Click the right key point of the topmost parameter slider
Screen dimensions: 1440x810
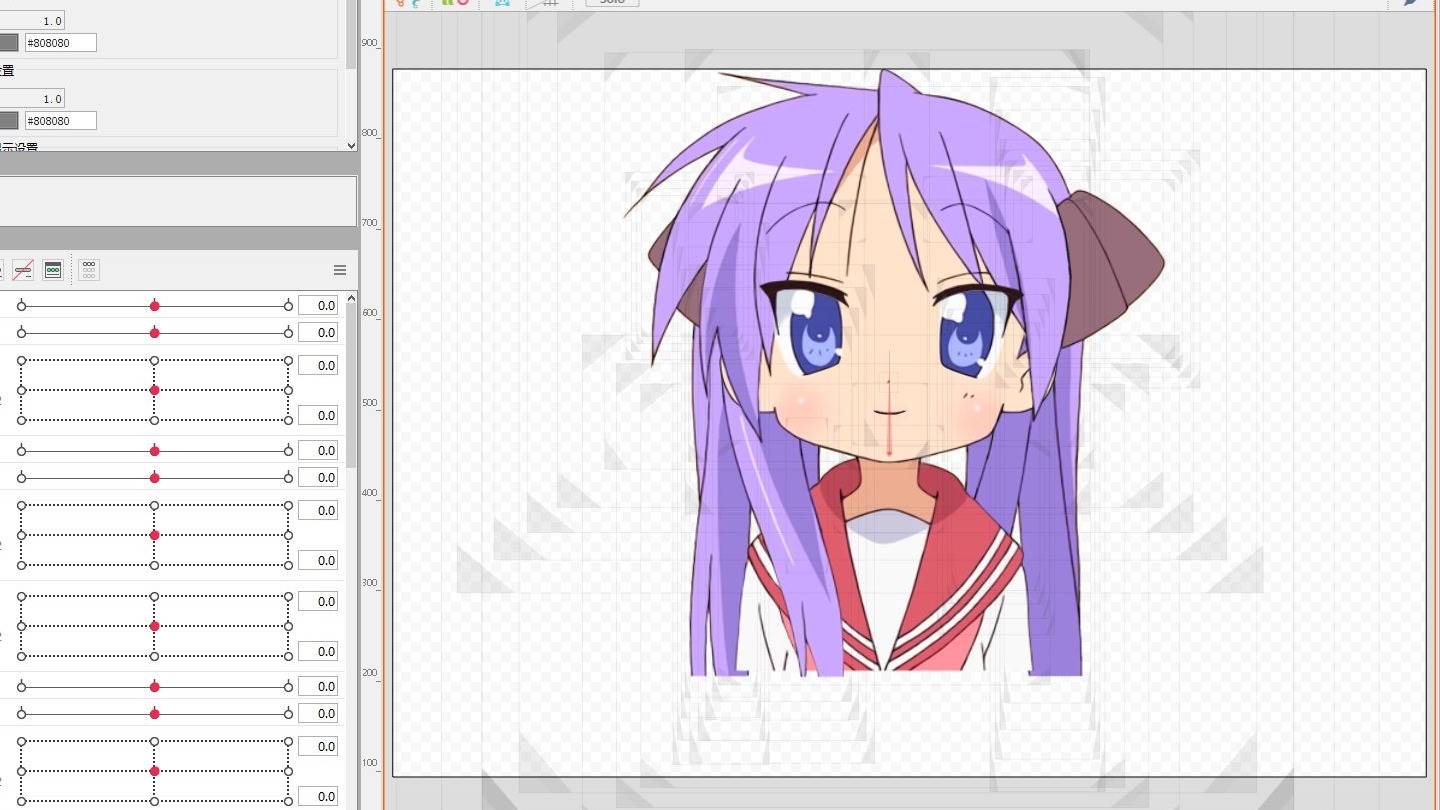[288, 306]
